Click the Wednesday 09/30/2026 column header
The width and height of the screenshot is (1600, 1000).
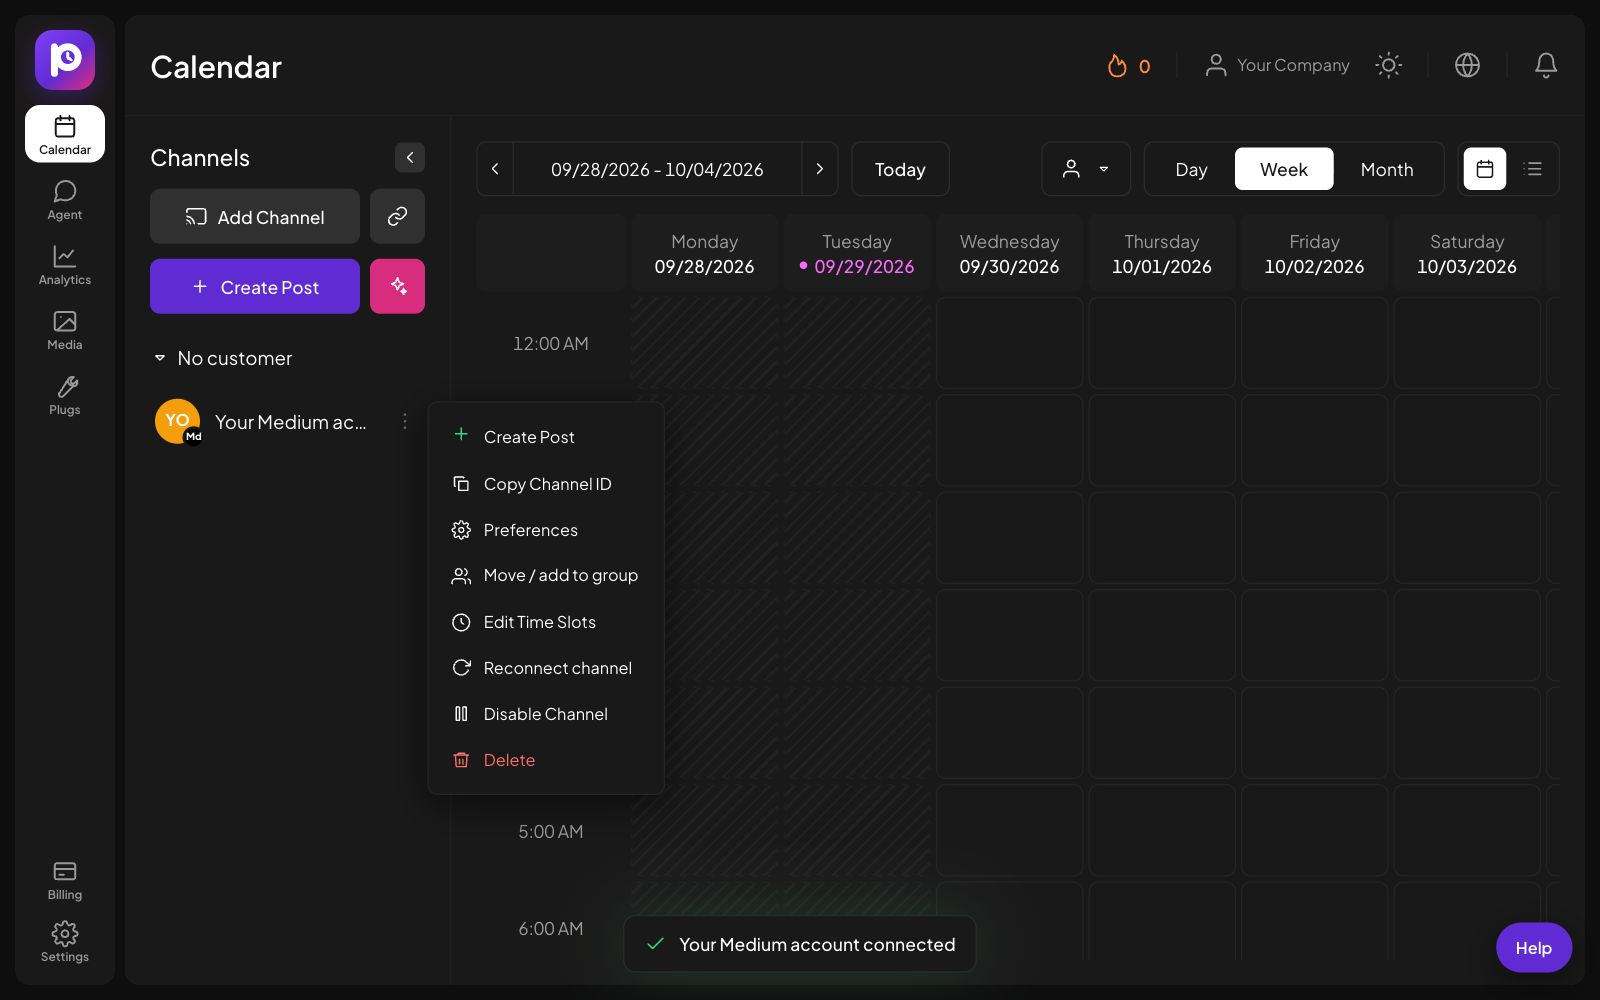click(1009, 254)
